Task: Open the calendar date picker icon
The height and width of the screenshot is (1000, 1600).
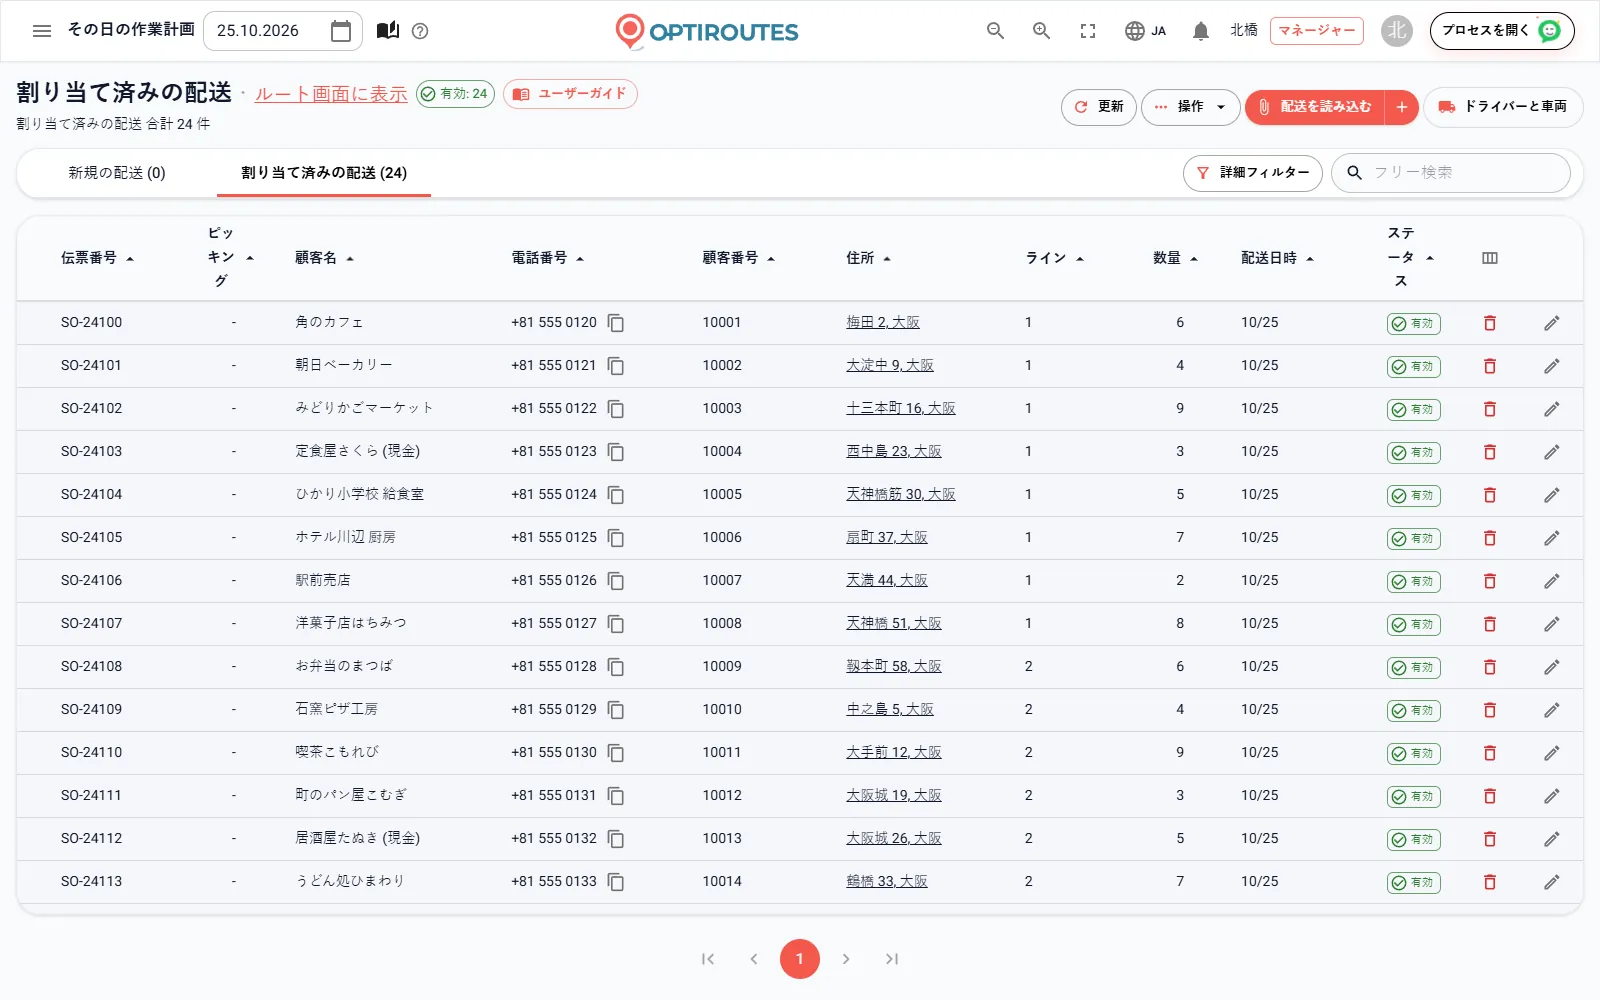Action: (x=341, y=31)
